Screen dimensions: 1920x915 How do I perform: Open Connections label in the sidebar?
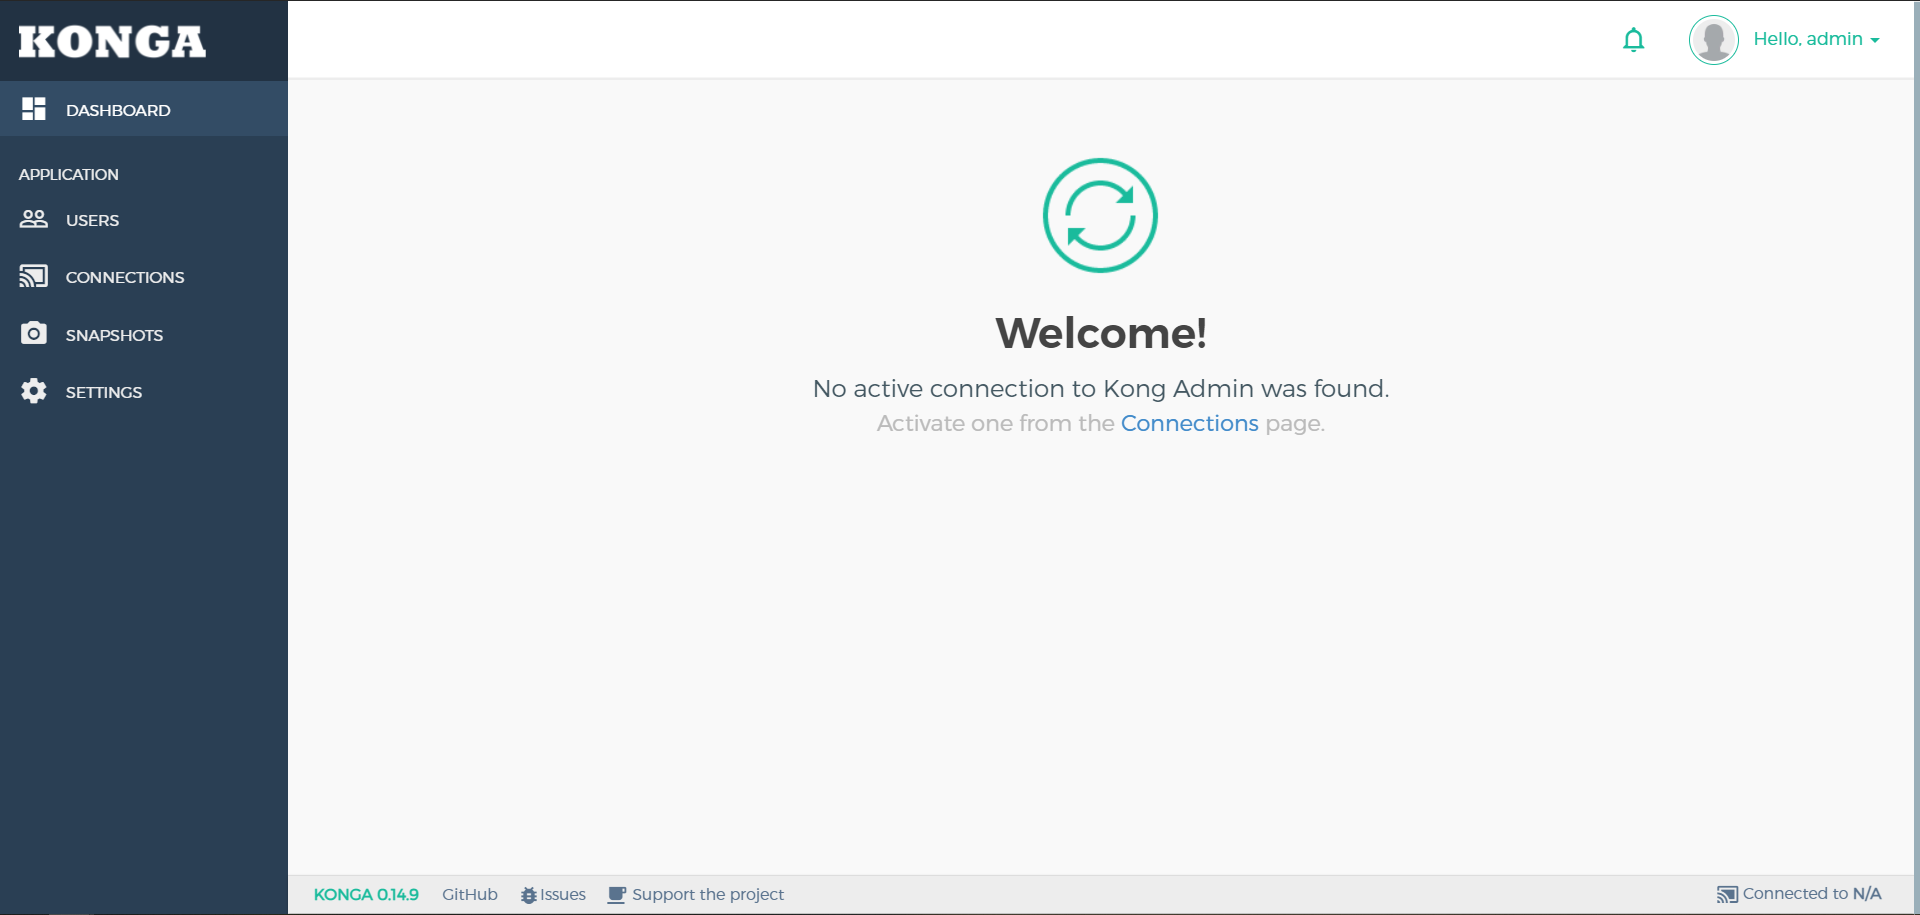coord(125,277)
